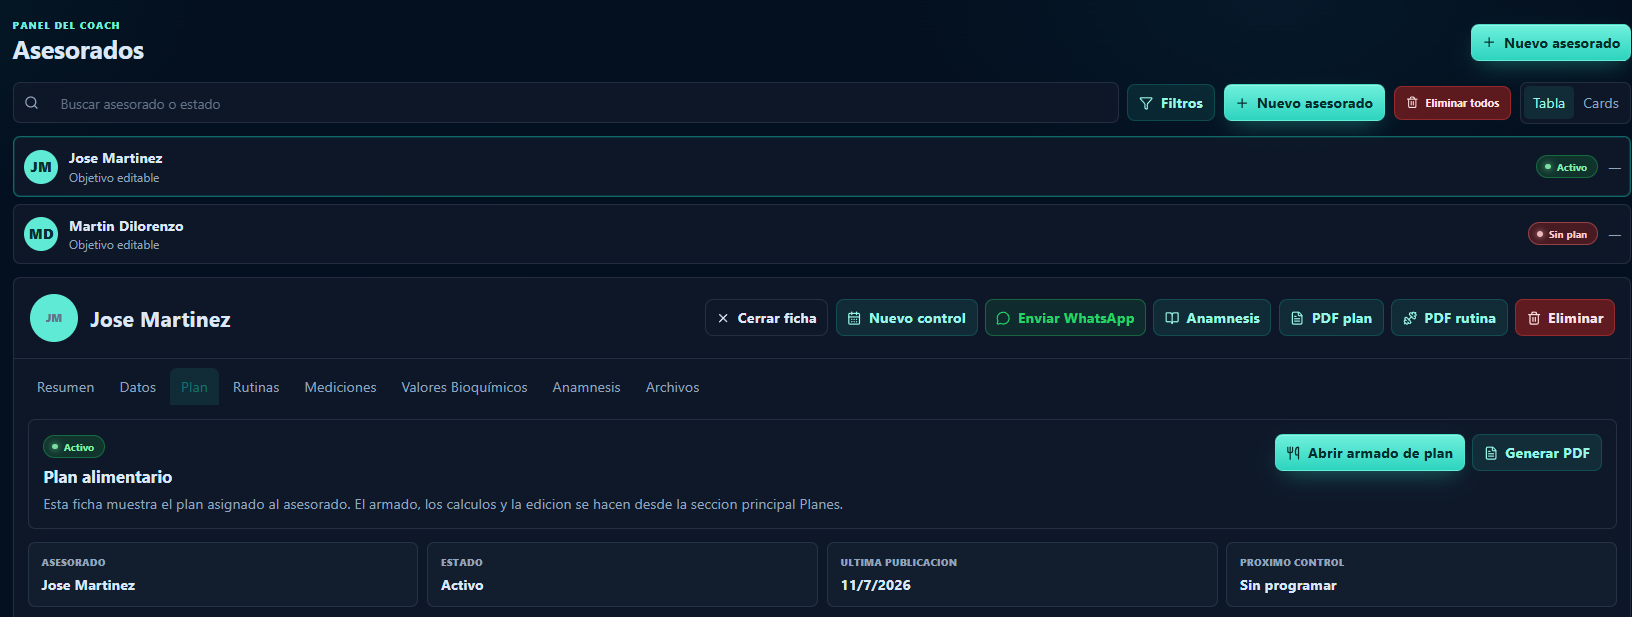Click the book icon in Anamnesis button

click(x=1172, y=318)
